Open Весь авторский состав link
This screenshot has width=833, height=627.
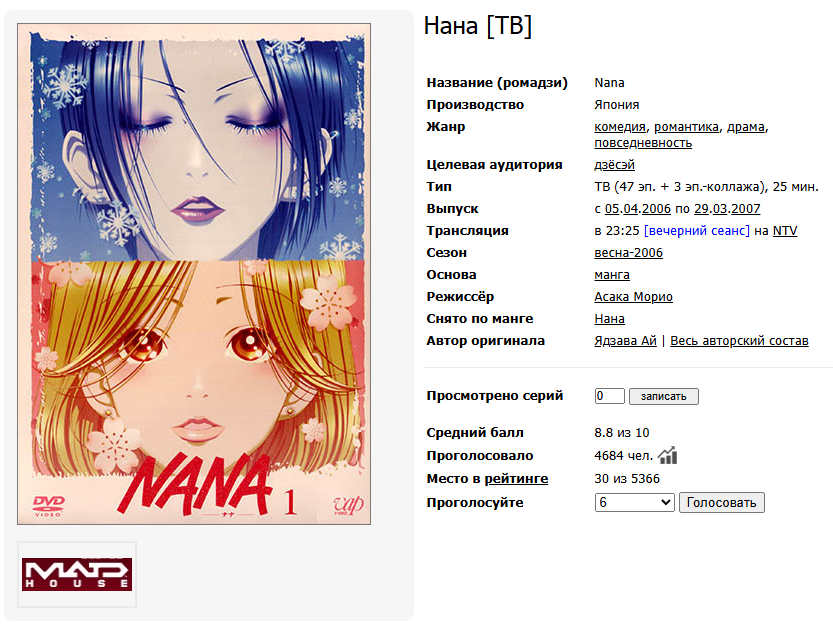(x=739, y=341)
